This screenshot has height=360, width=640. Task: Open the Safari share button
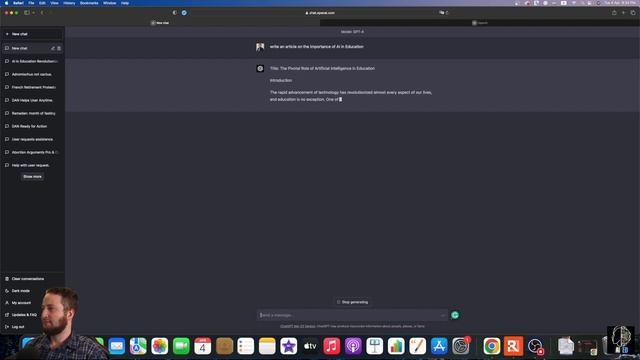pos(614,13)
